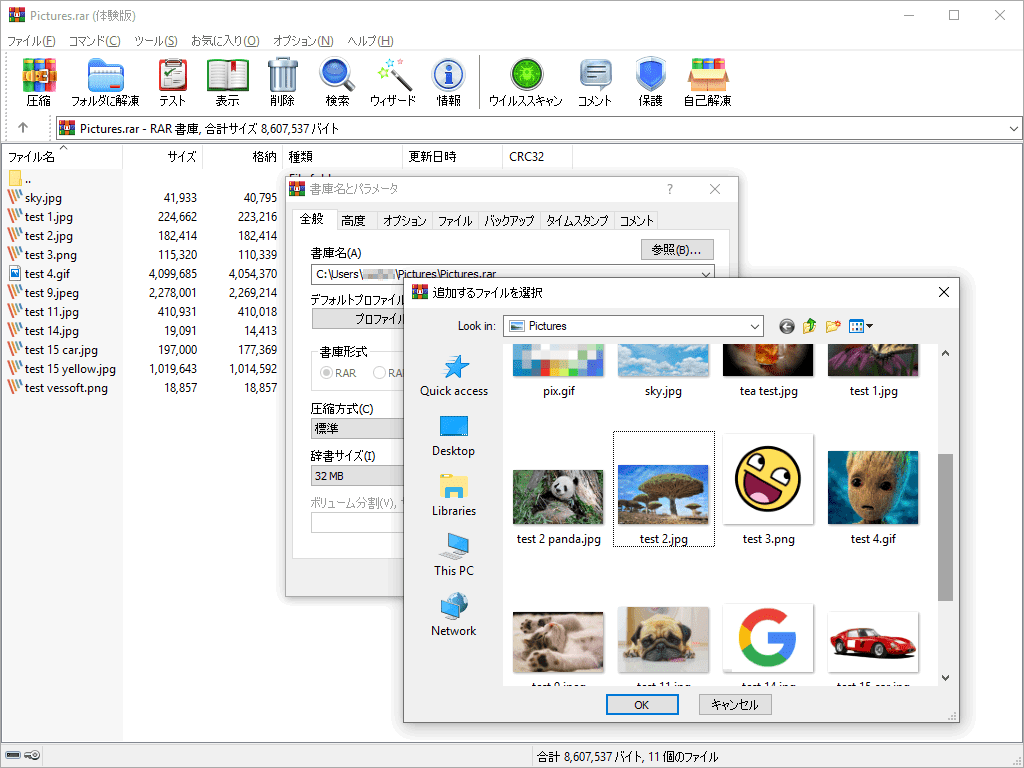Expand the main window address bar dropdown
Screen dimensions: 1024x768
pyautogui.click(x=1013, y=129)
